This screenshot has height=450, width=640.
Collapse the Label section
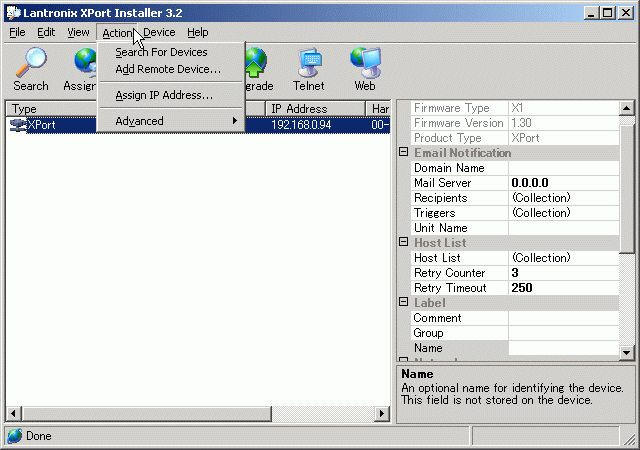pos(403,302)
